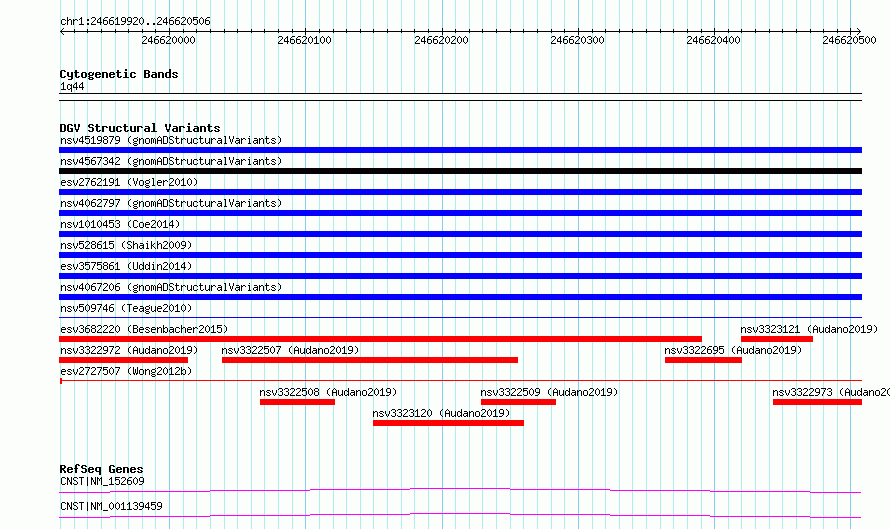Click the nsv4067206 (gnomADStructuralVariants) label
Image resolution: width=890 pixels, height=529 pixels.
coord(171,287)
